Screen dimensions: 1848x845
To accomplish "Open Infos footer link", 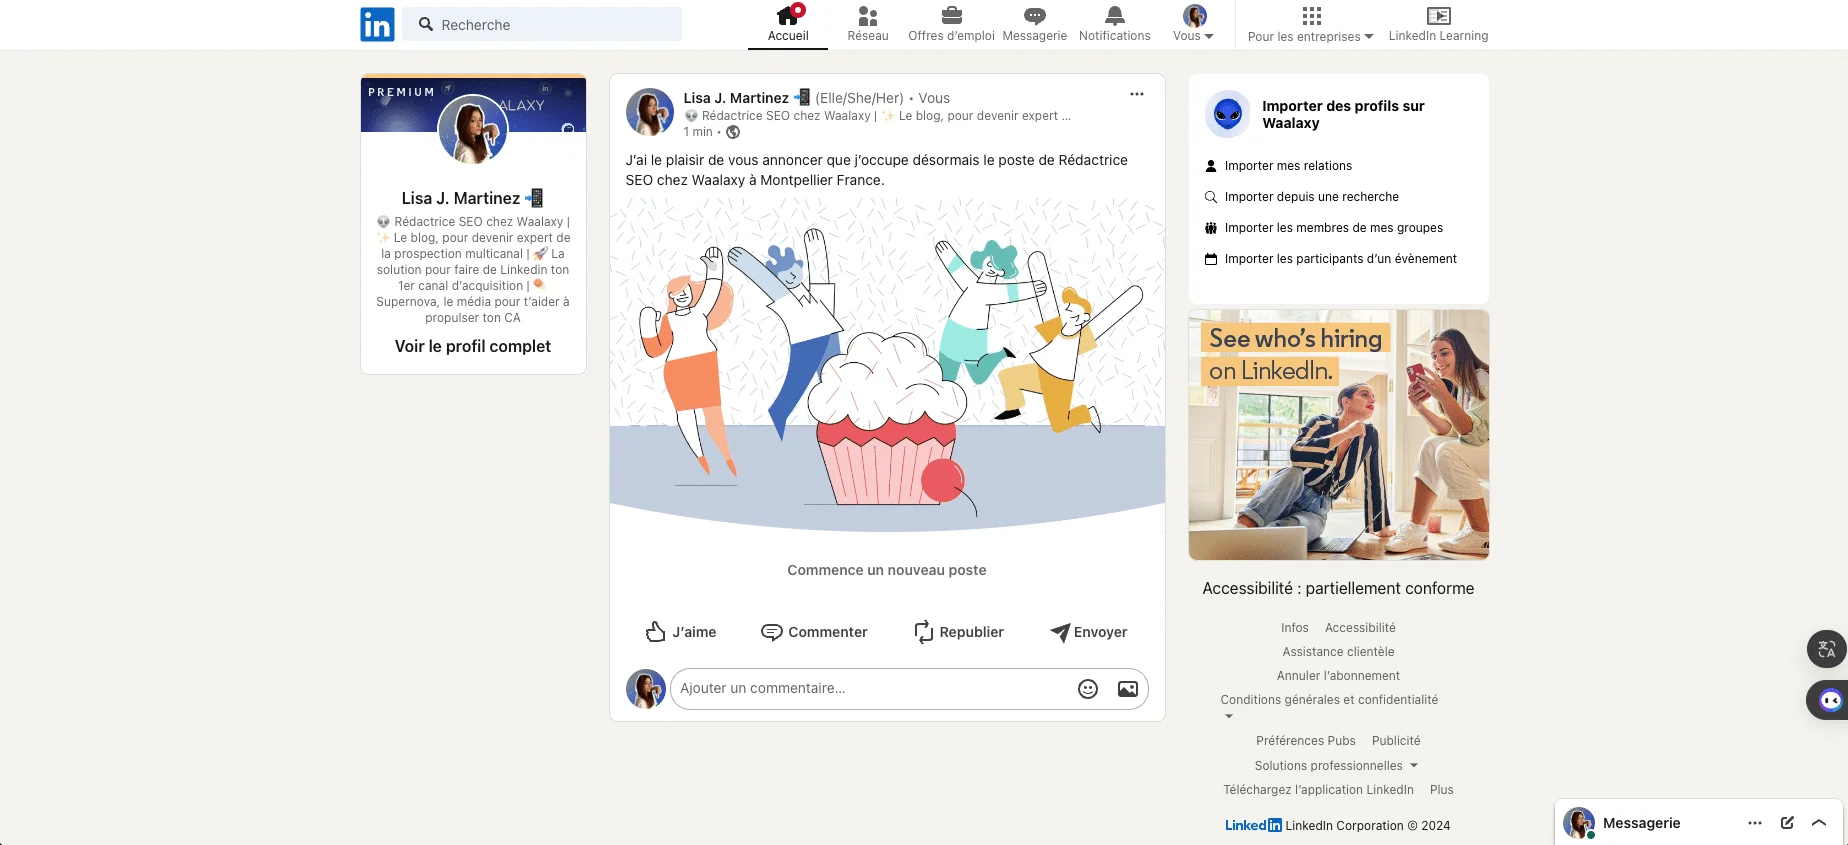I will [1295, 628].
